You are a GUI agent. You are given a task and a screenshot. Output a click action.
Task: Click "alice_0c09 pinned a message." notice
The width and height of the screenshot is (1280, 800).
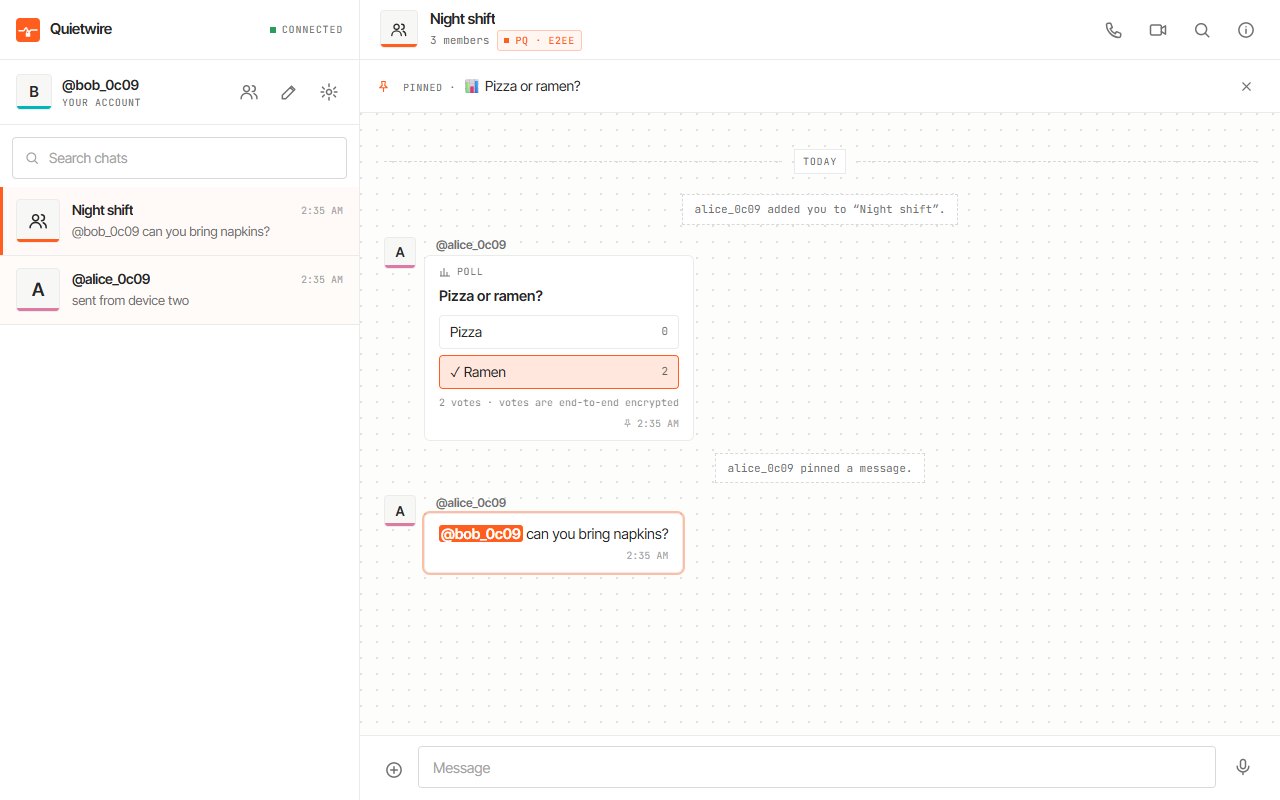(820, 468)
